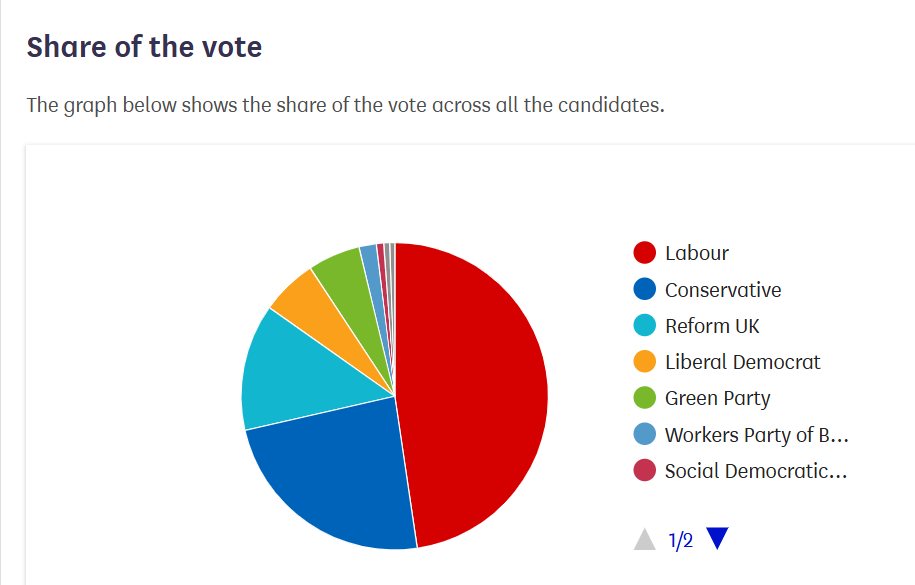Click the red Labour legend dot
Image resolution: width=915 pixels, height=585 pixels.
pyautogui.click(x=645, y=253)
